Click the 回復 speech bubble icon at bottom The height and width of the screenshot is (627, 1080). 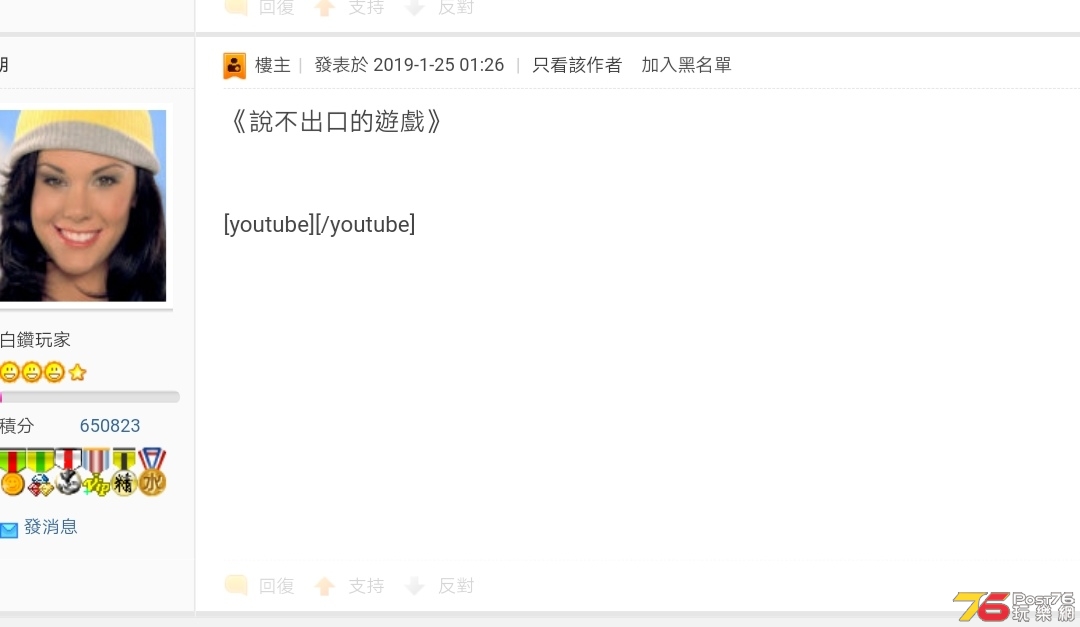coord(236,585)
